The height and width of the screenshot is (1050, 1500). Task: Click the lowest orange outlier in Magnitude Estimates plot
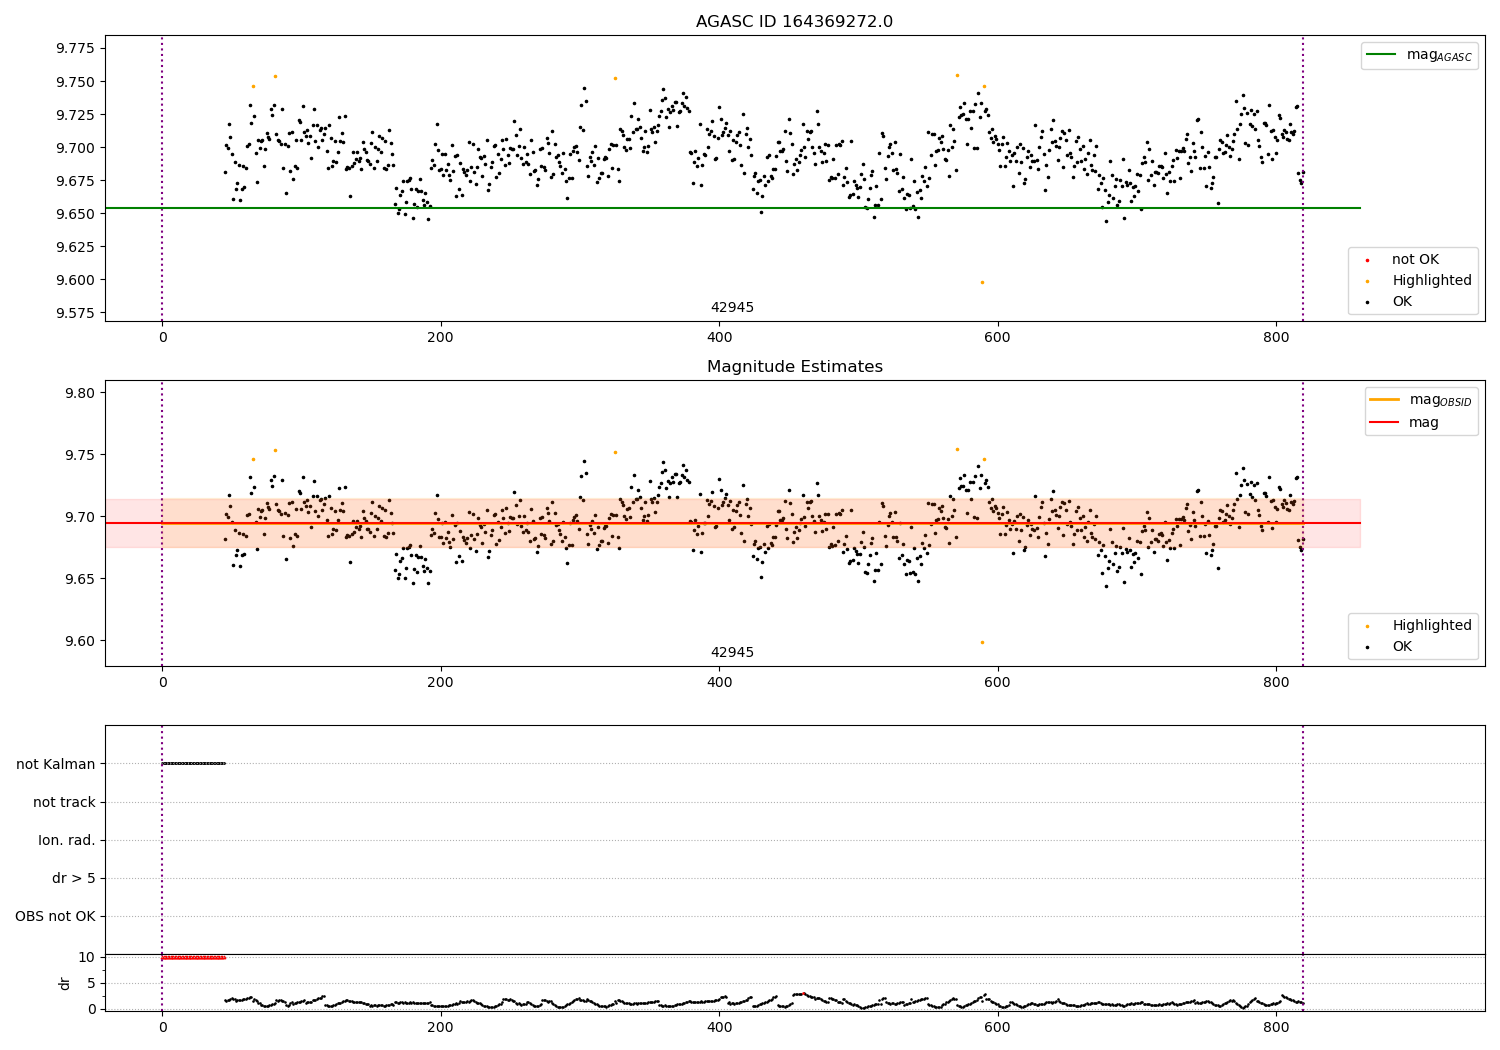982,642
